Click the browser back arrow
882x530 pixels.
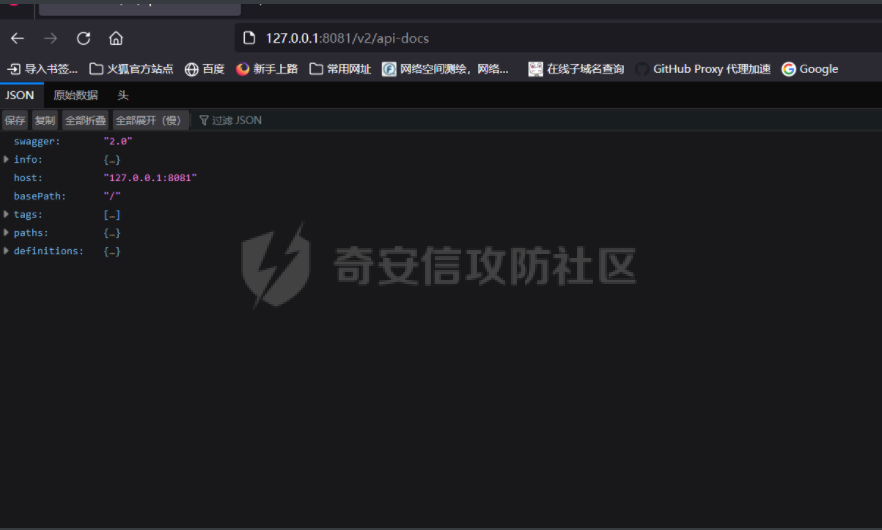(17, 39)
